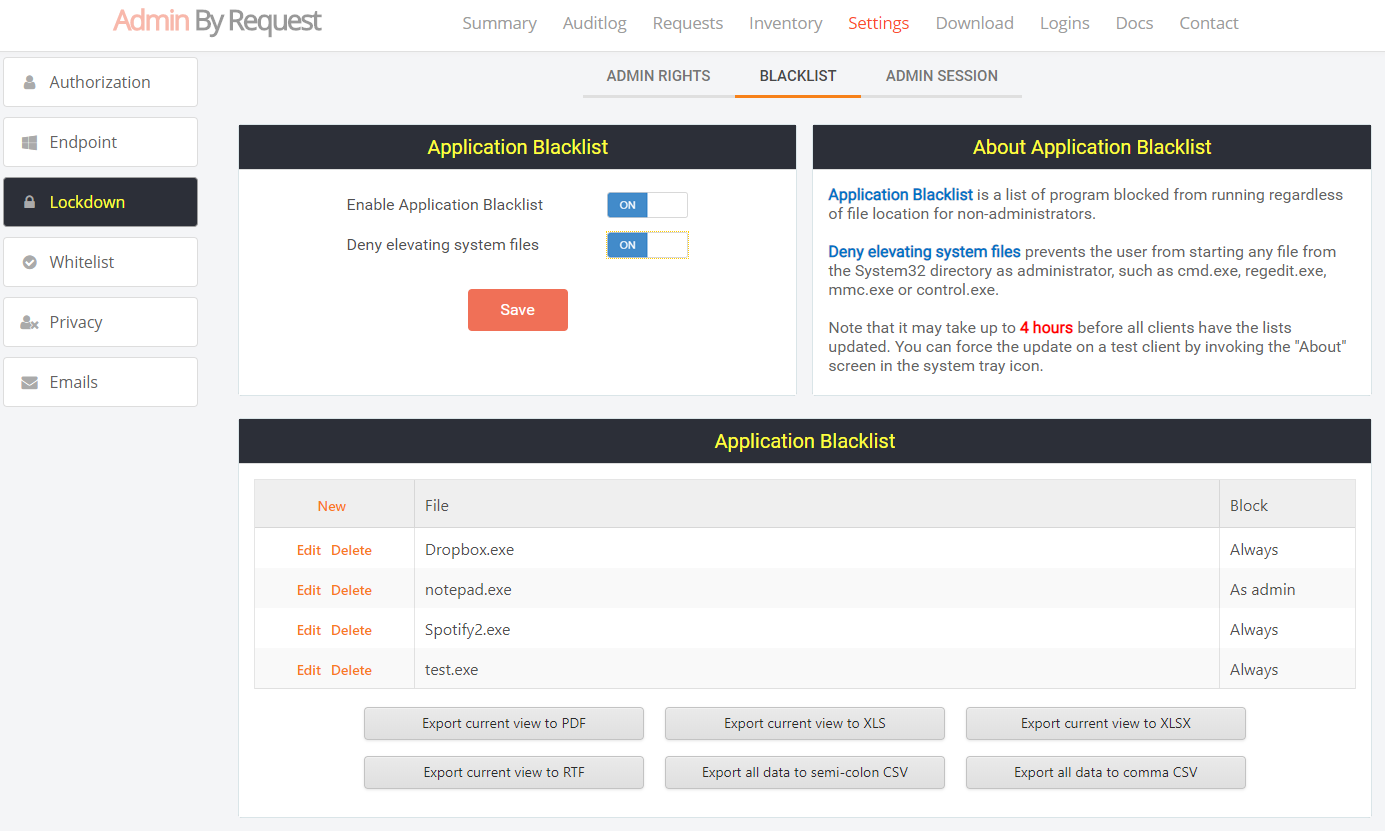Click the Admin By Request logo
The height and width of the screenshot is (831, 1385).
(217, 22)
